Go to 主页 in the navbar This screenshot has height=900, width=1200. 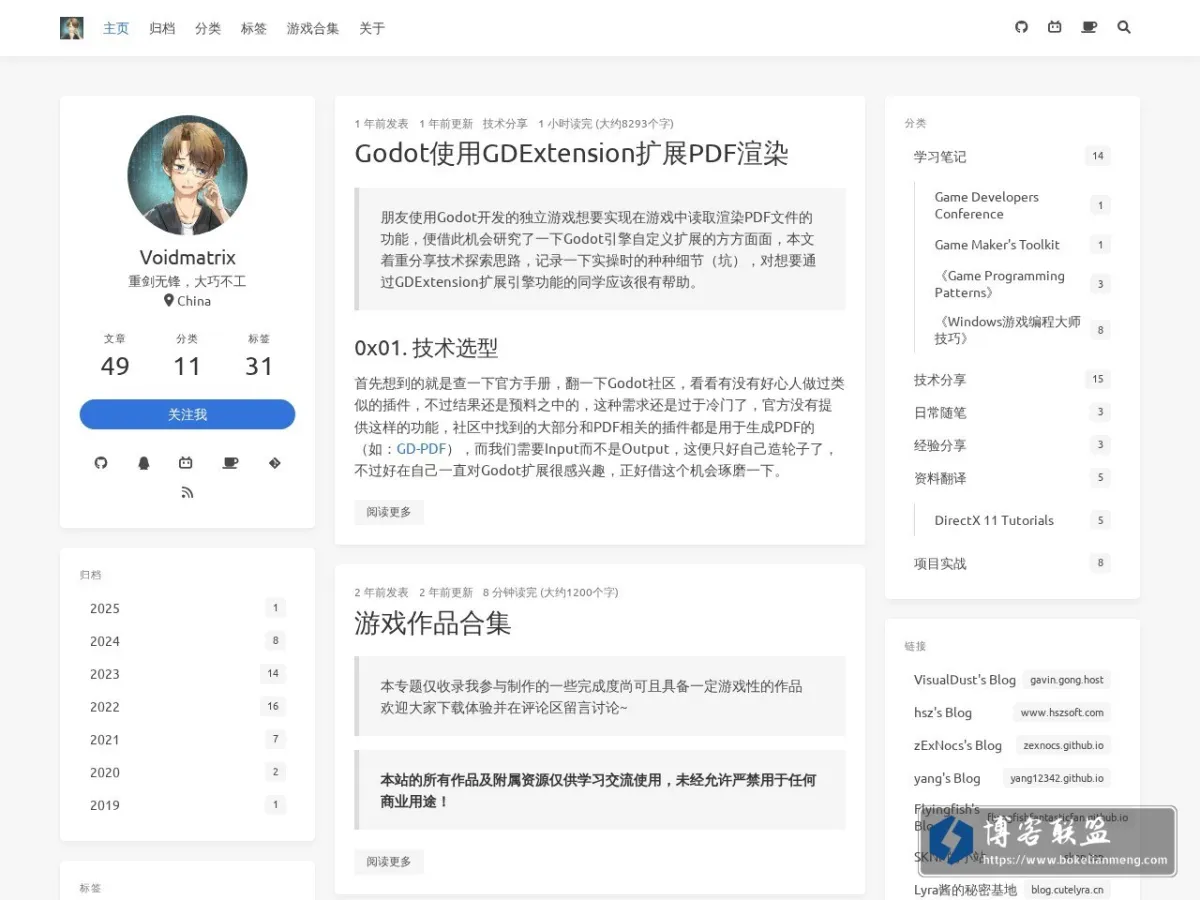pos(116,28)
